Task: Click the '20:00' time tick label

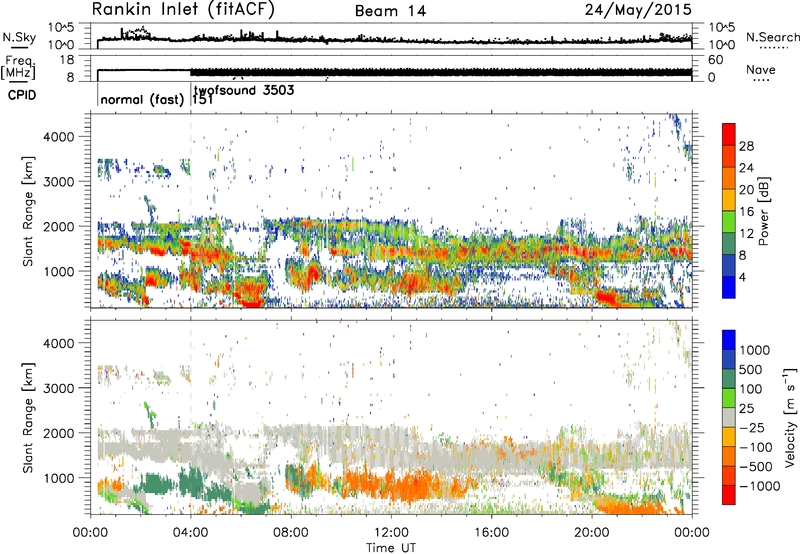Action: 591,533
